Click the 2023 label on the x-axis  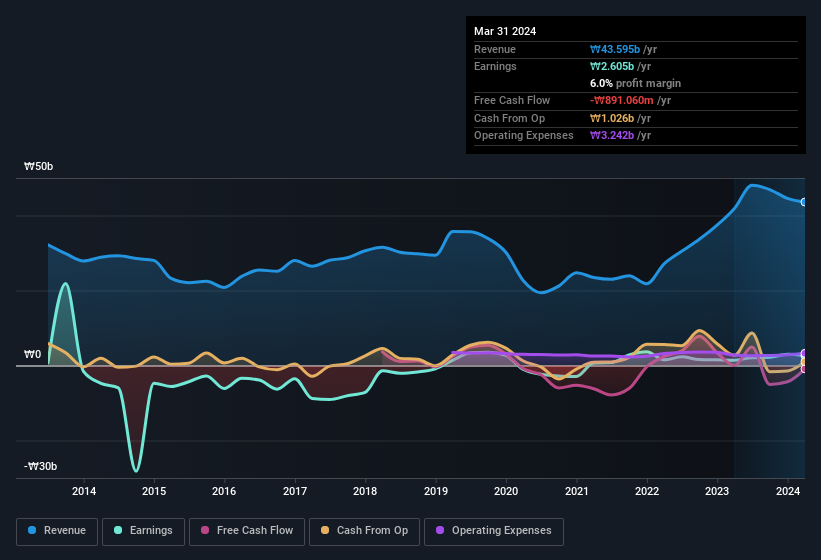click(x=717, y=491)
